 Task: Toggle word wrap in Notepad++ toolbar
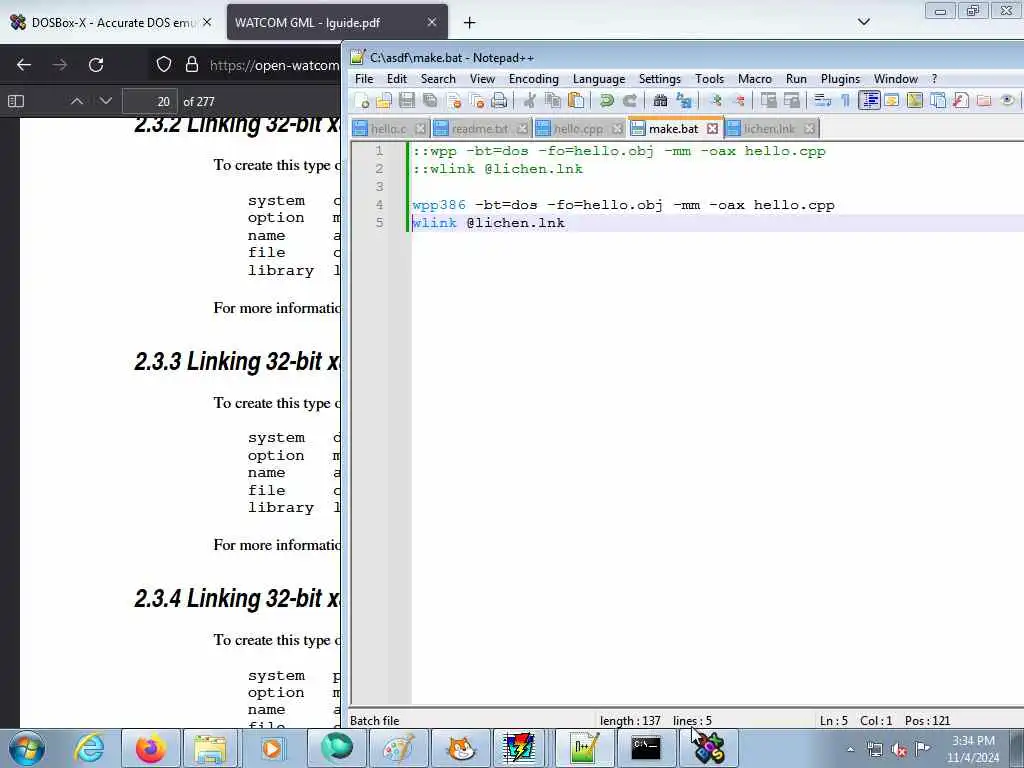[x=822, y=101]
